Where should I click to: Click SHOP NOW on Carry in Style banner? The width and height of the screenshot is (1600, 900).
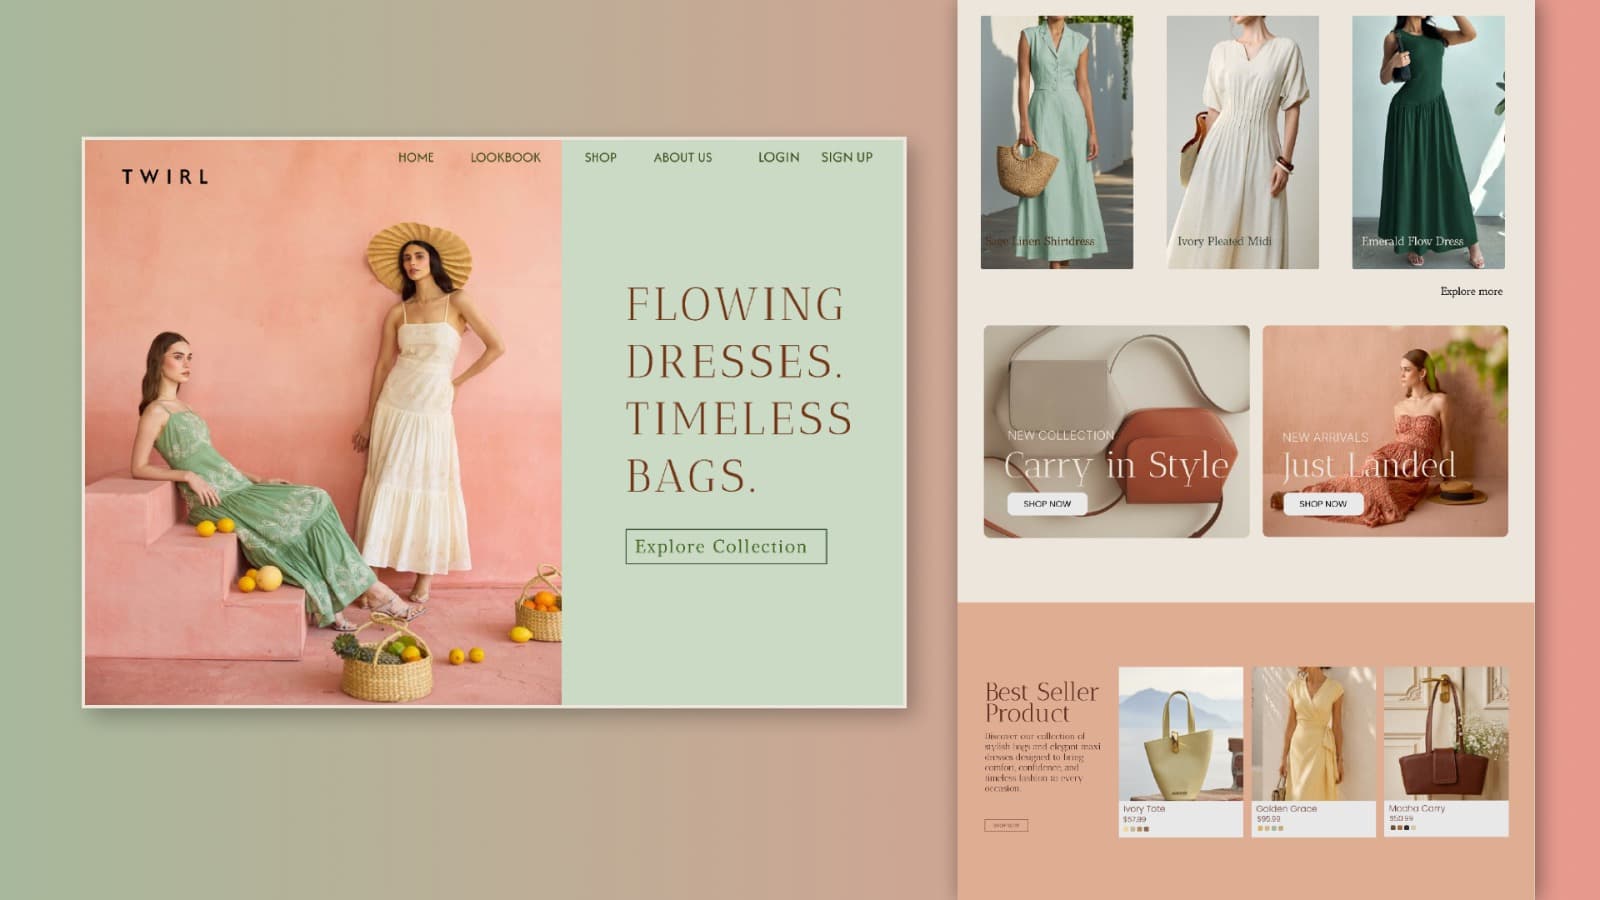pyautogui.click(x=1047, y=504)
